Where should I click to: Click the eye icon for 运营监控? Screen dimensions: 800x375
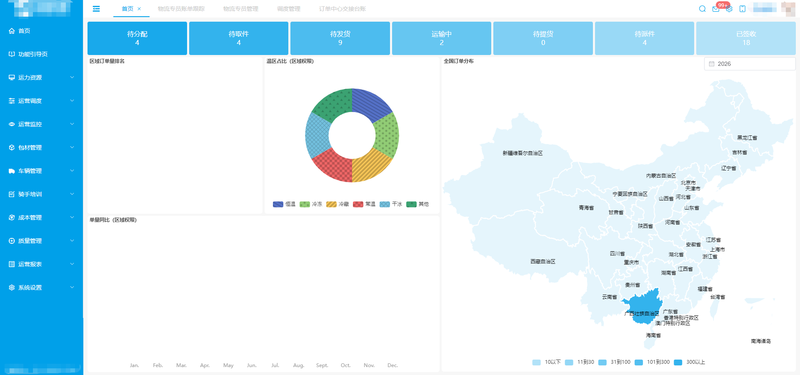[x=12, y=124]
